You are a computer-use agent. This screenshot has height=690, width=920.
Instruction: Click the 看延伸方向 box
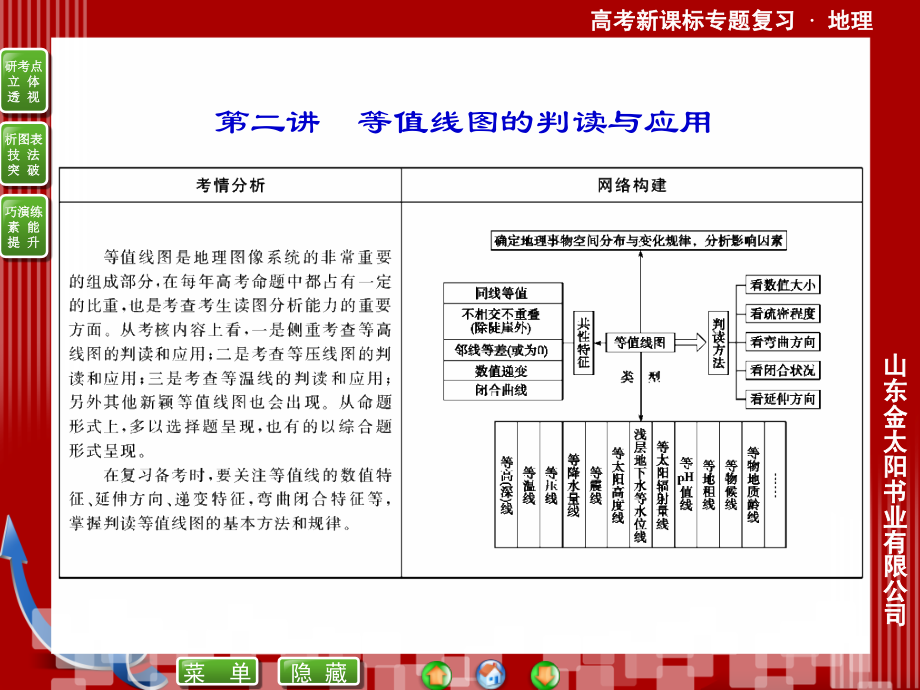785,399
